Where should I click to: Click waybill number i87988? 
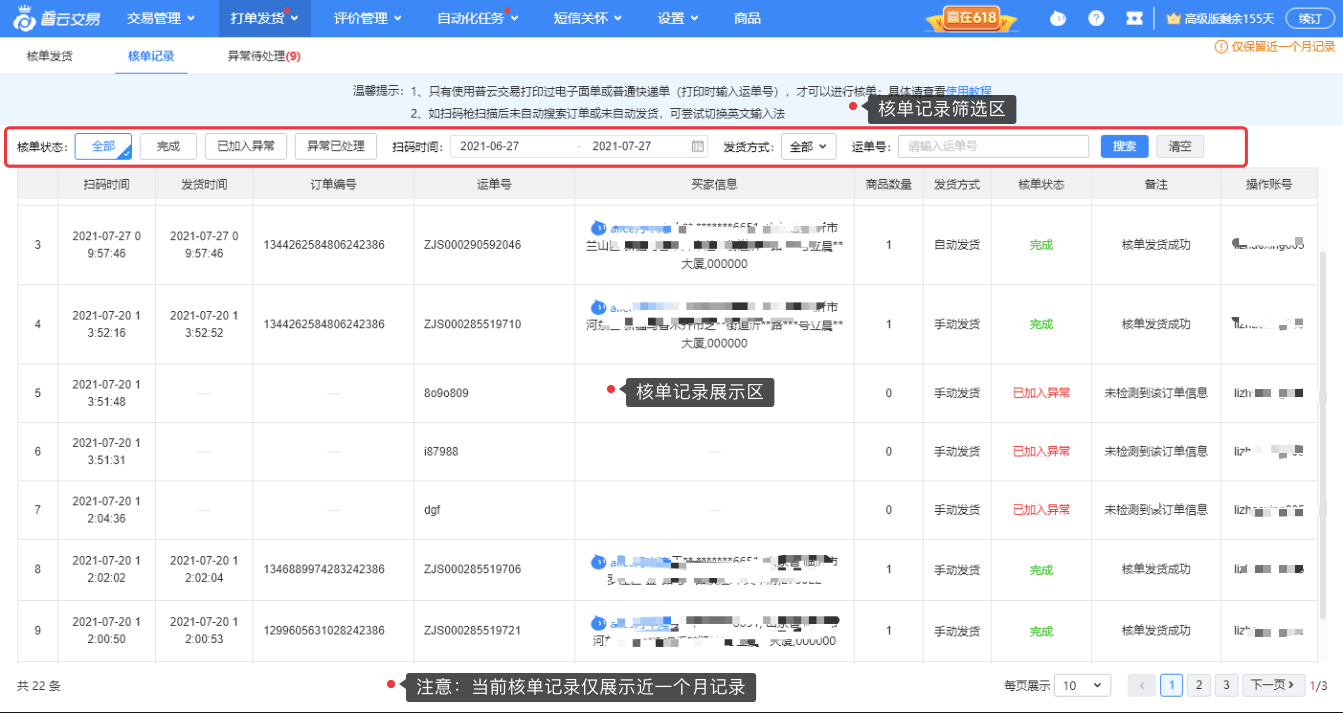pyautogui.click(x=441, y=452)
